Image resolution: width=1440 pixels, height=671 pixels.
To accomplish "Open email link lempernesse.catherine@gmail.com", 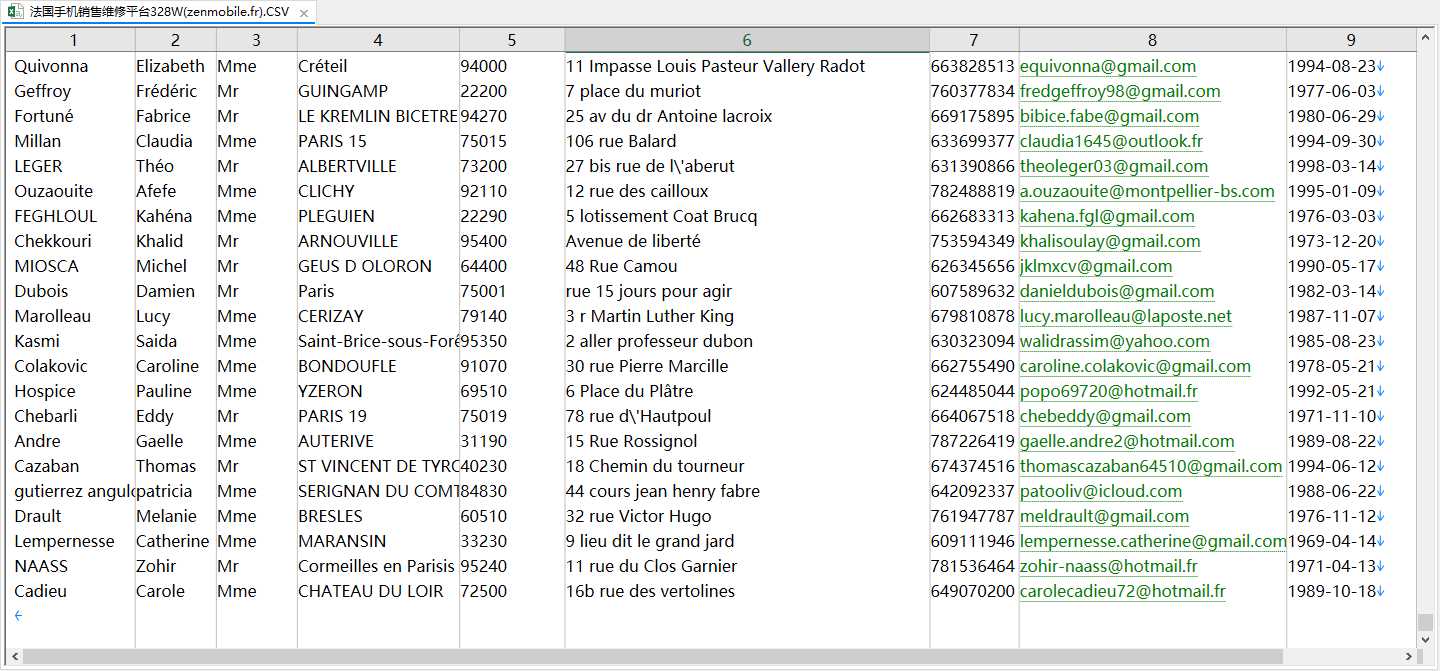I will pos(1153,541).
